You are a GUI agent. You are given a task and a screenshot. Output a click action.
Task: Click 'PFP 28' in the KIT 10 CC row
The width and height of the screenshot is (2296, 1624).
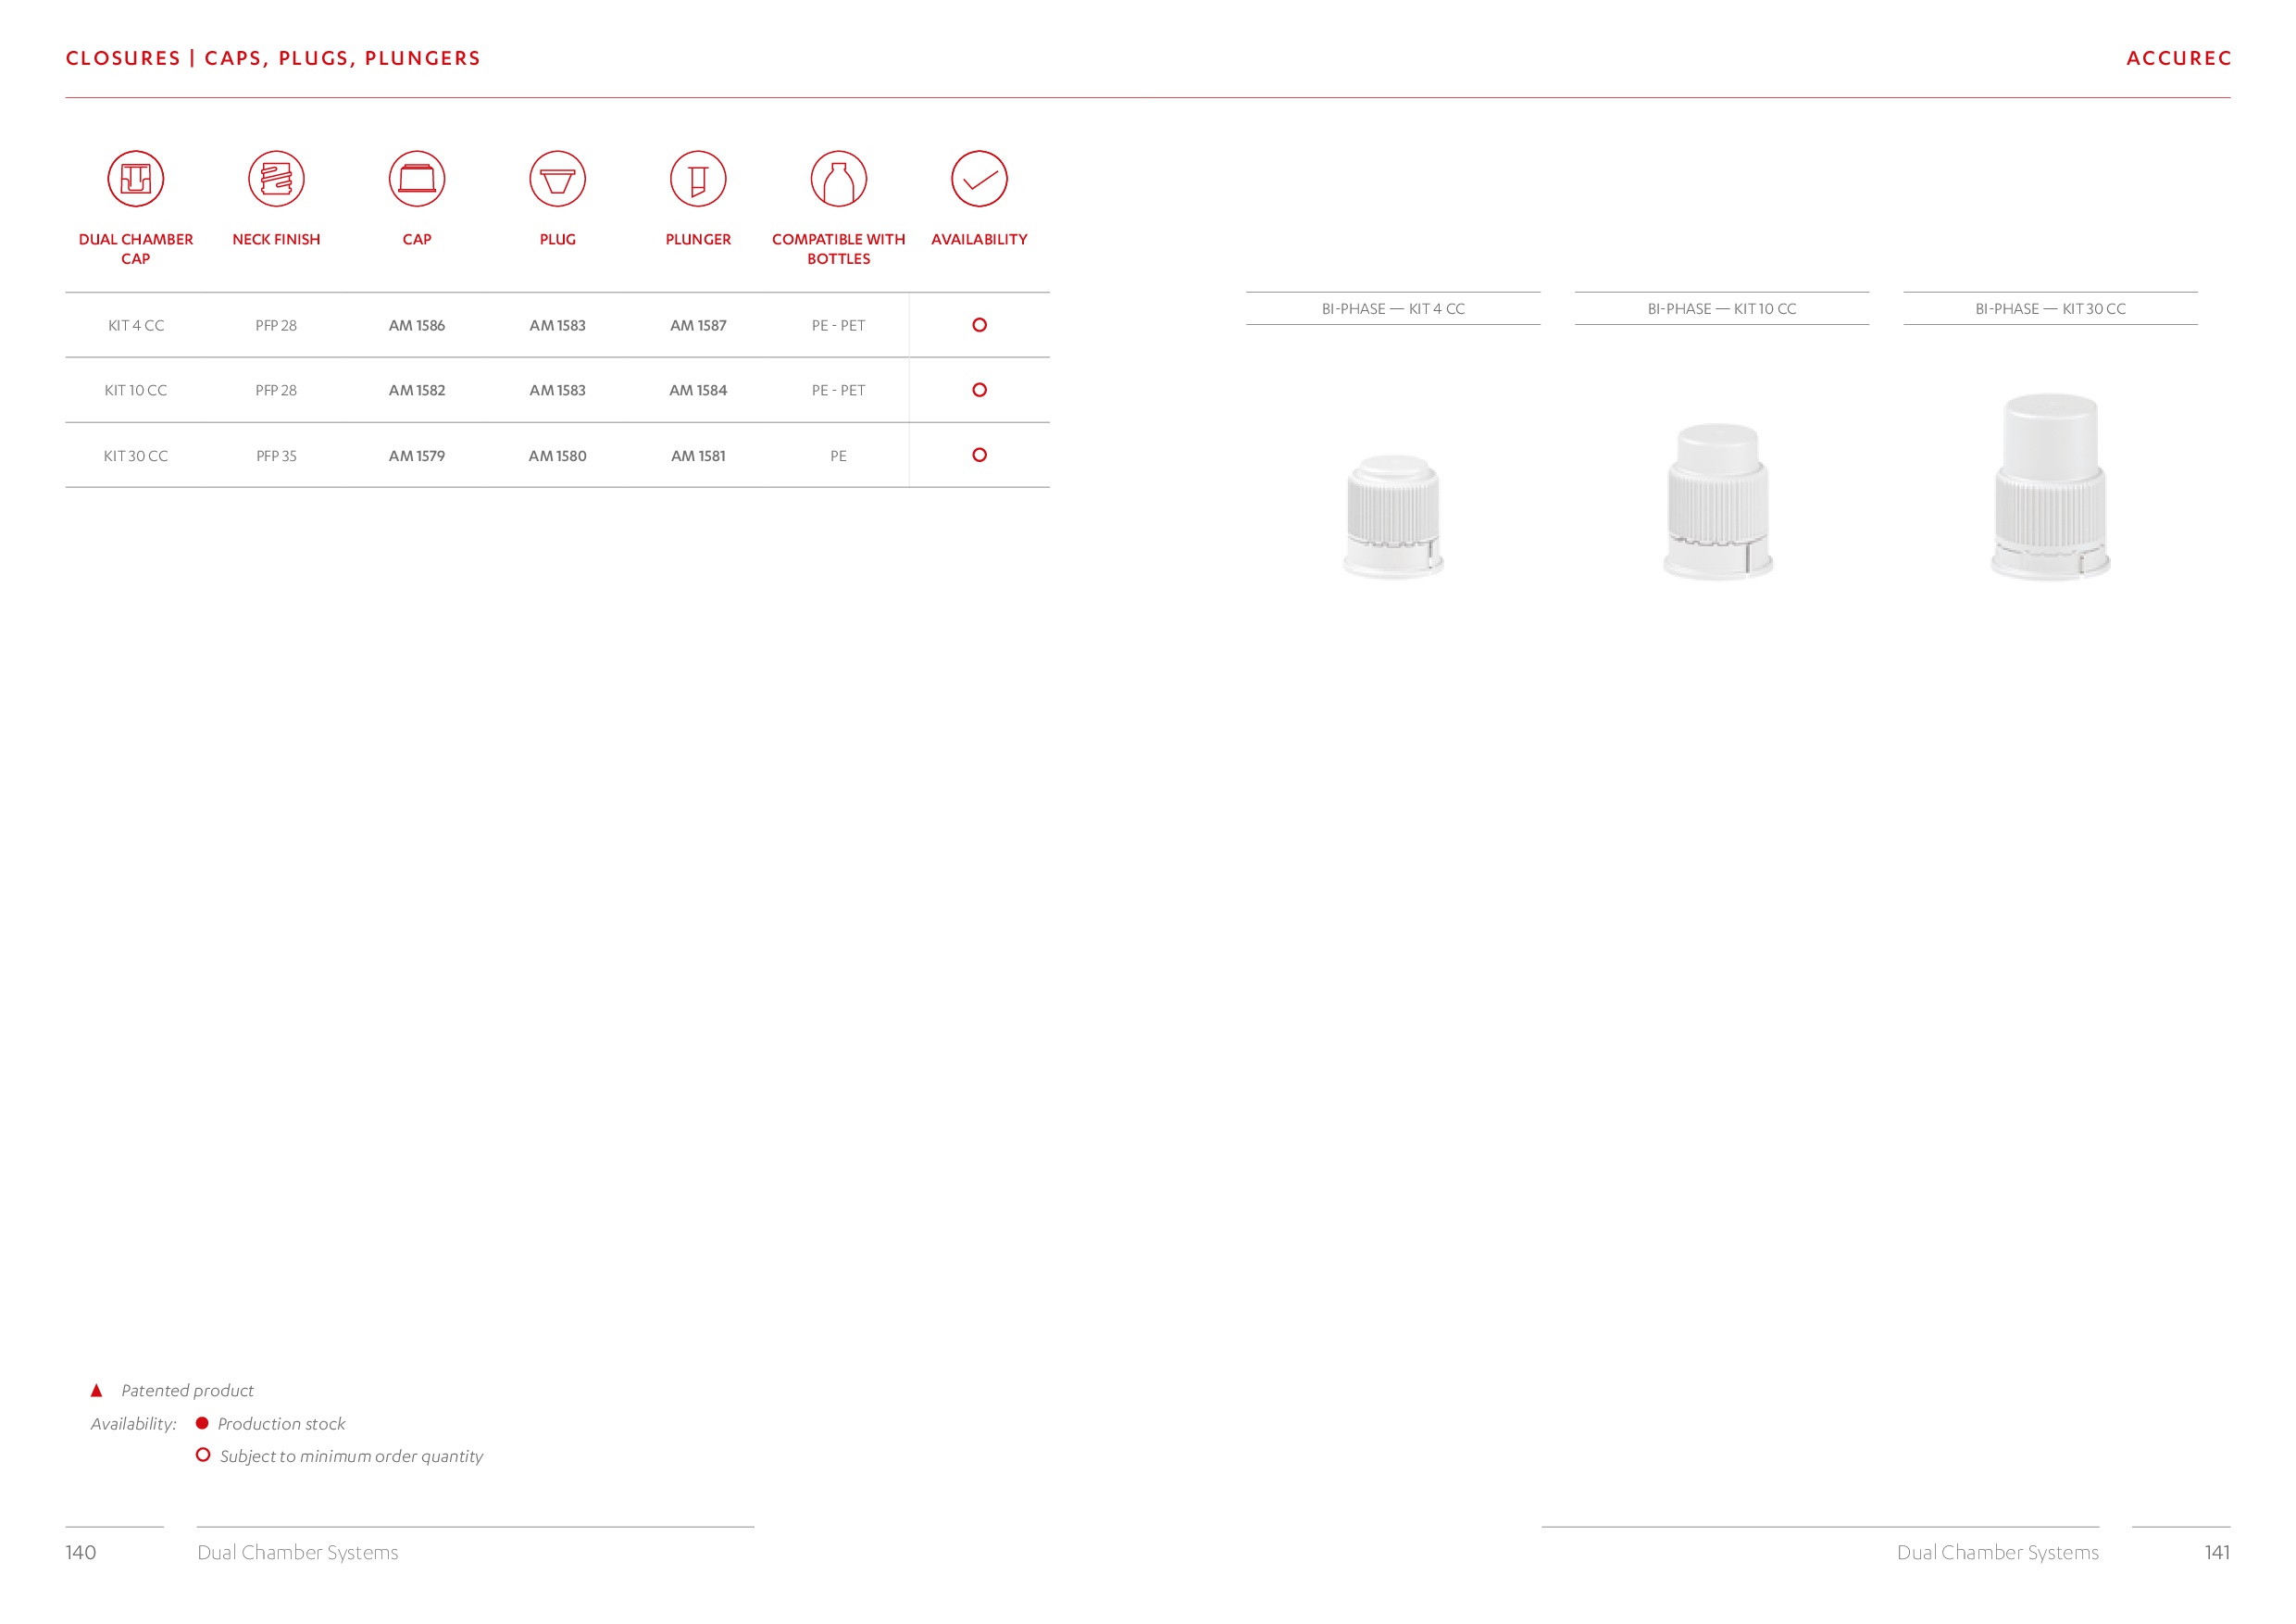pos(276,391)
